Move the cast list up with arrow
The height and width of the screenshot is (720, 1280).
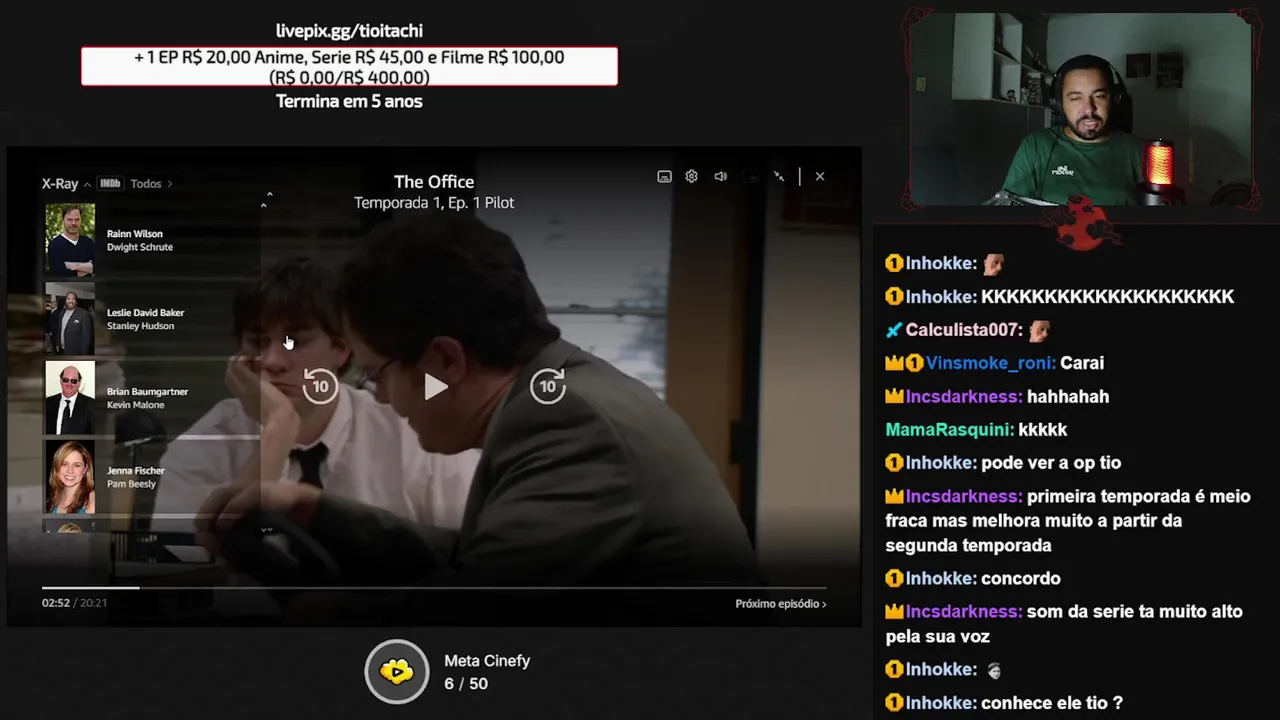(x=264, y=205)
